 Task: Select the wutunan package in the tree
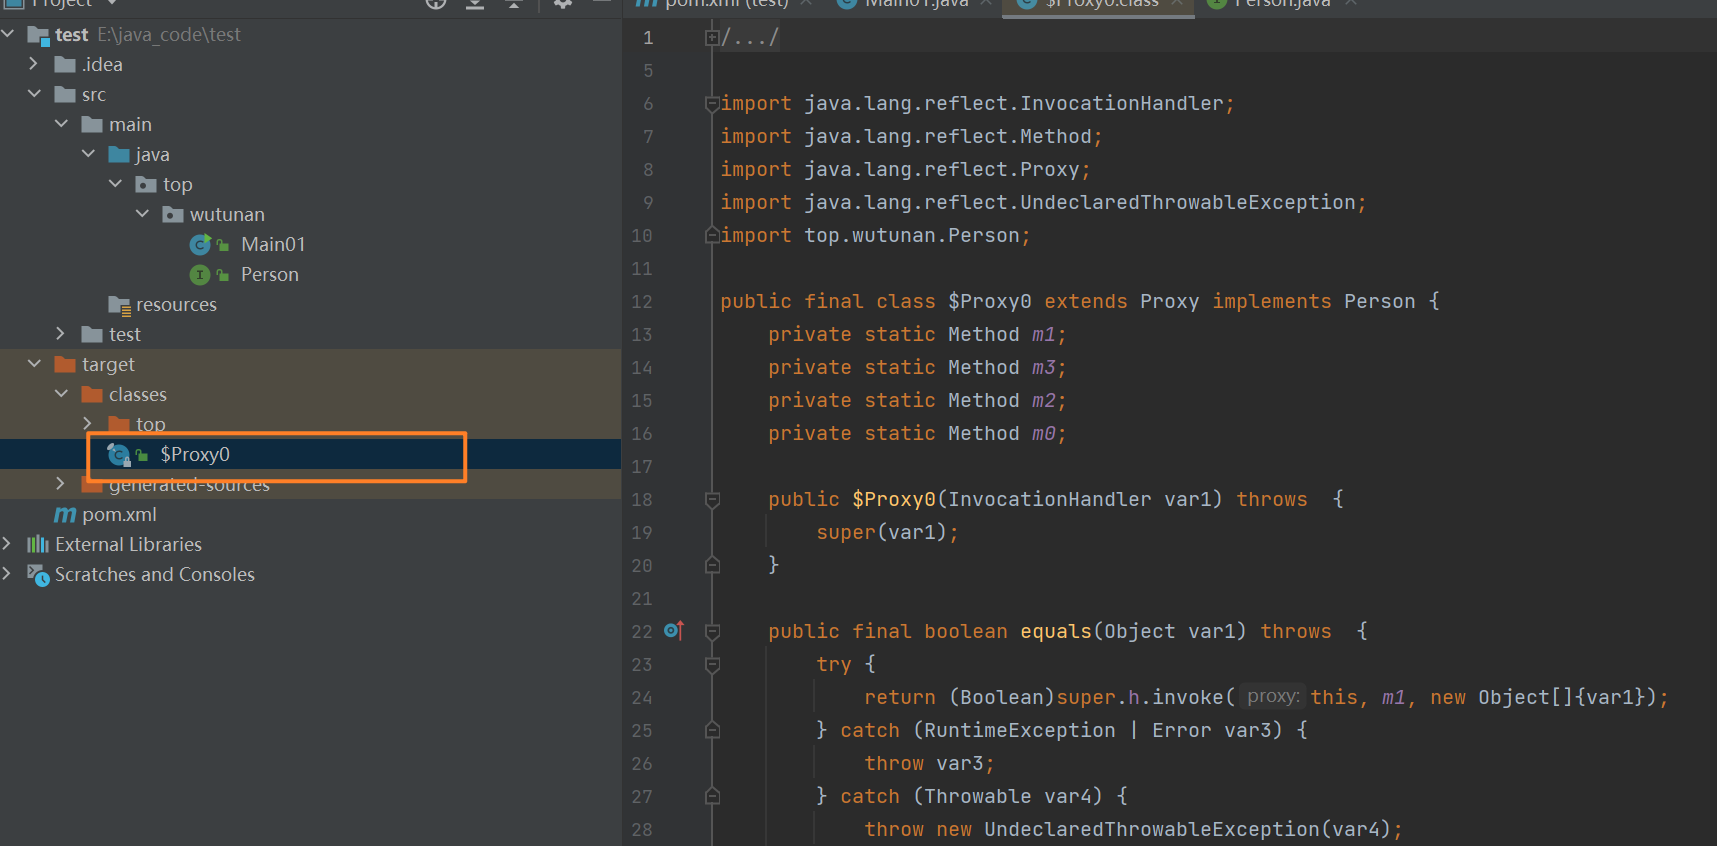pyautogui.click(x=227, y=215)
